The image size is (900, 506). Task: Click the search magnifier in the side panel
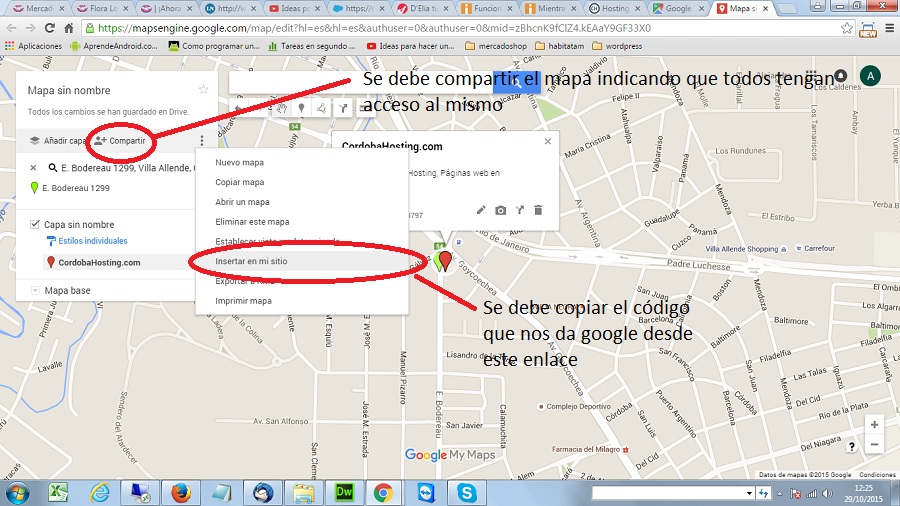pyautogui.click(x=53, y=168)
